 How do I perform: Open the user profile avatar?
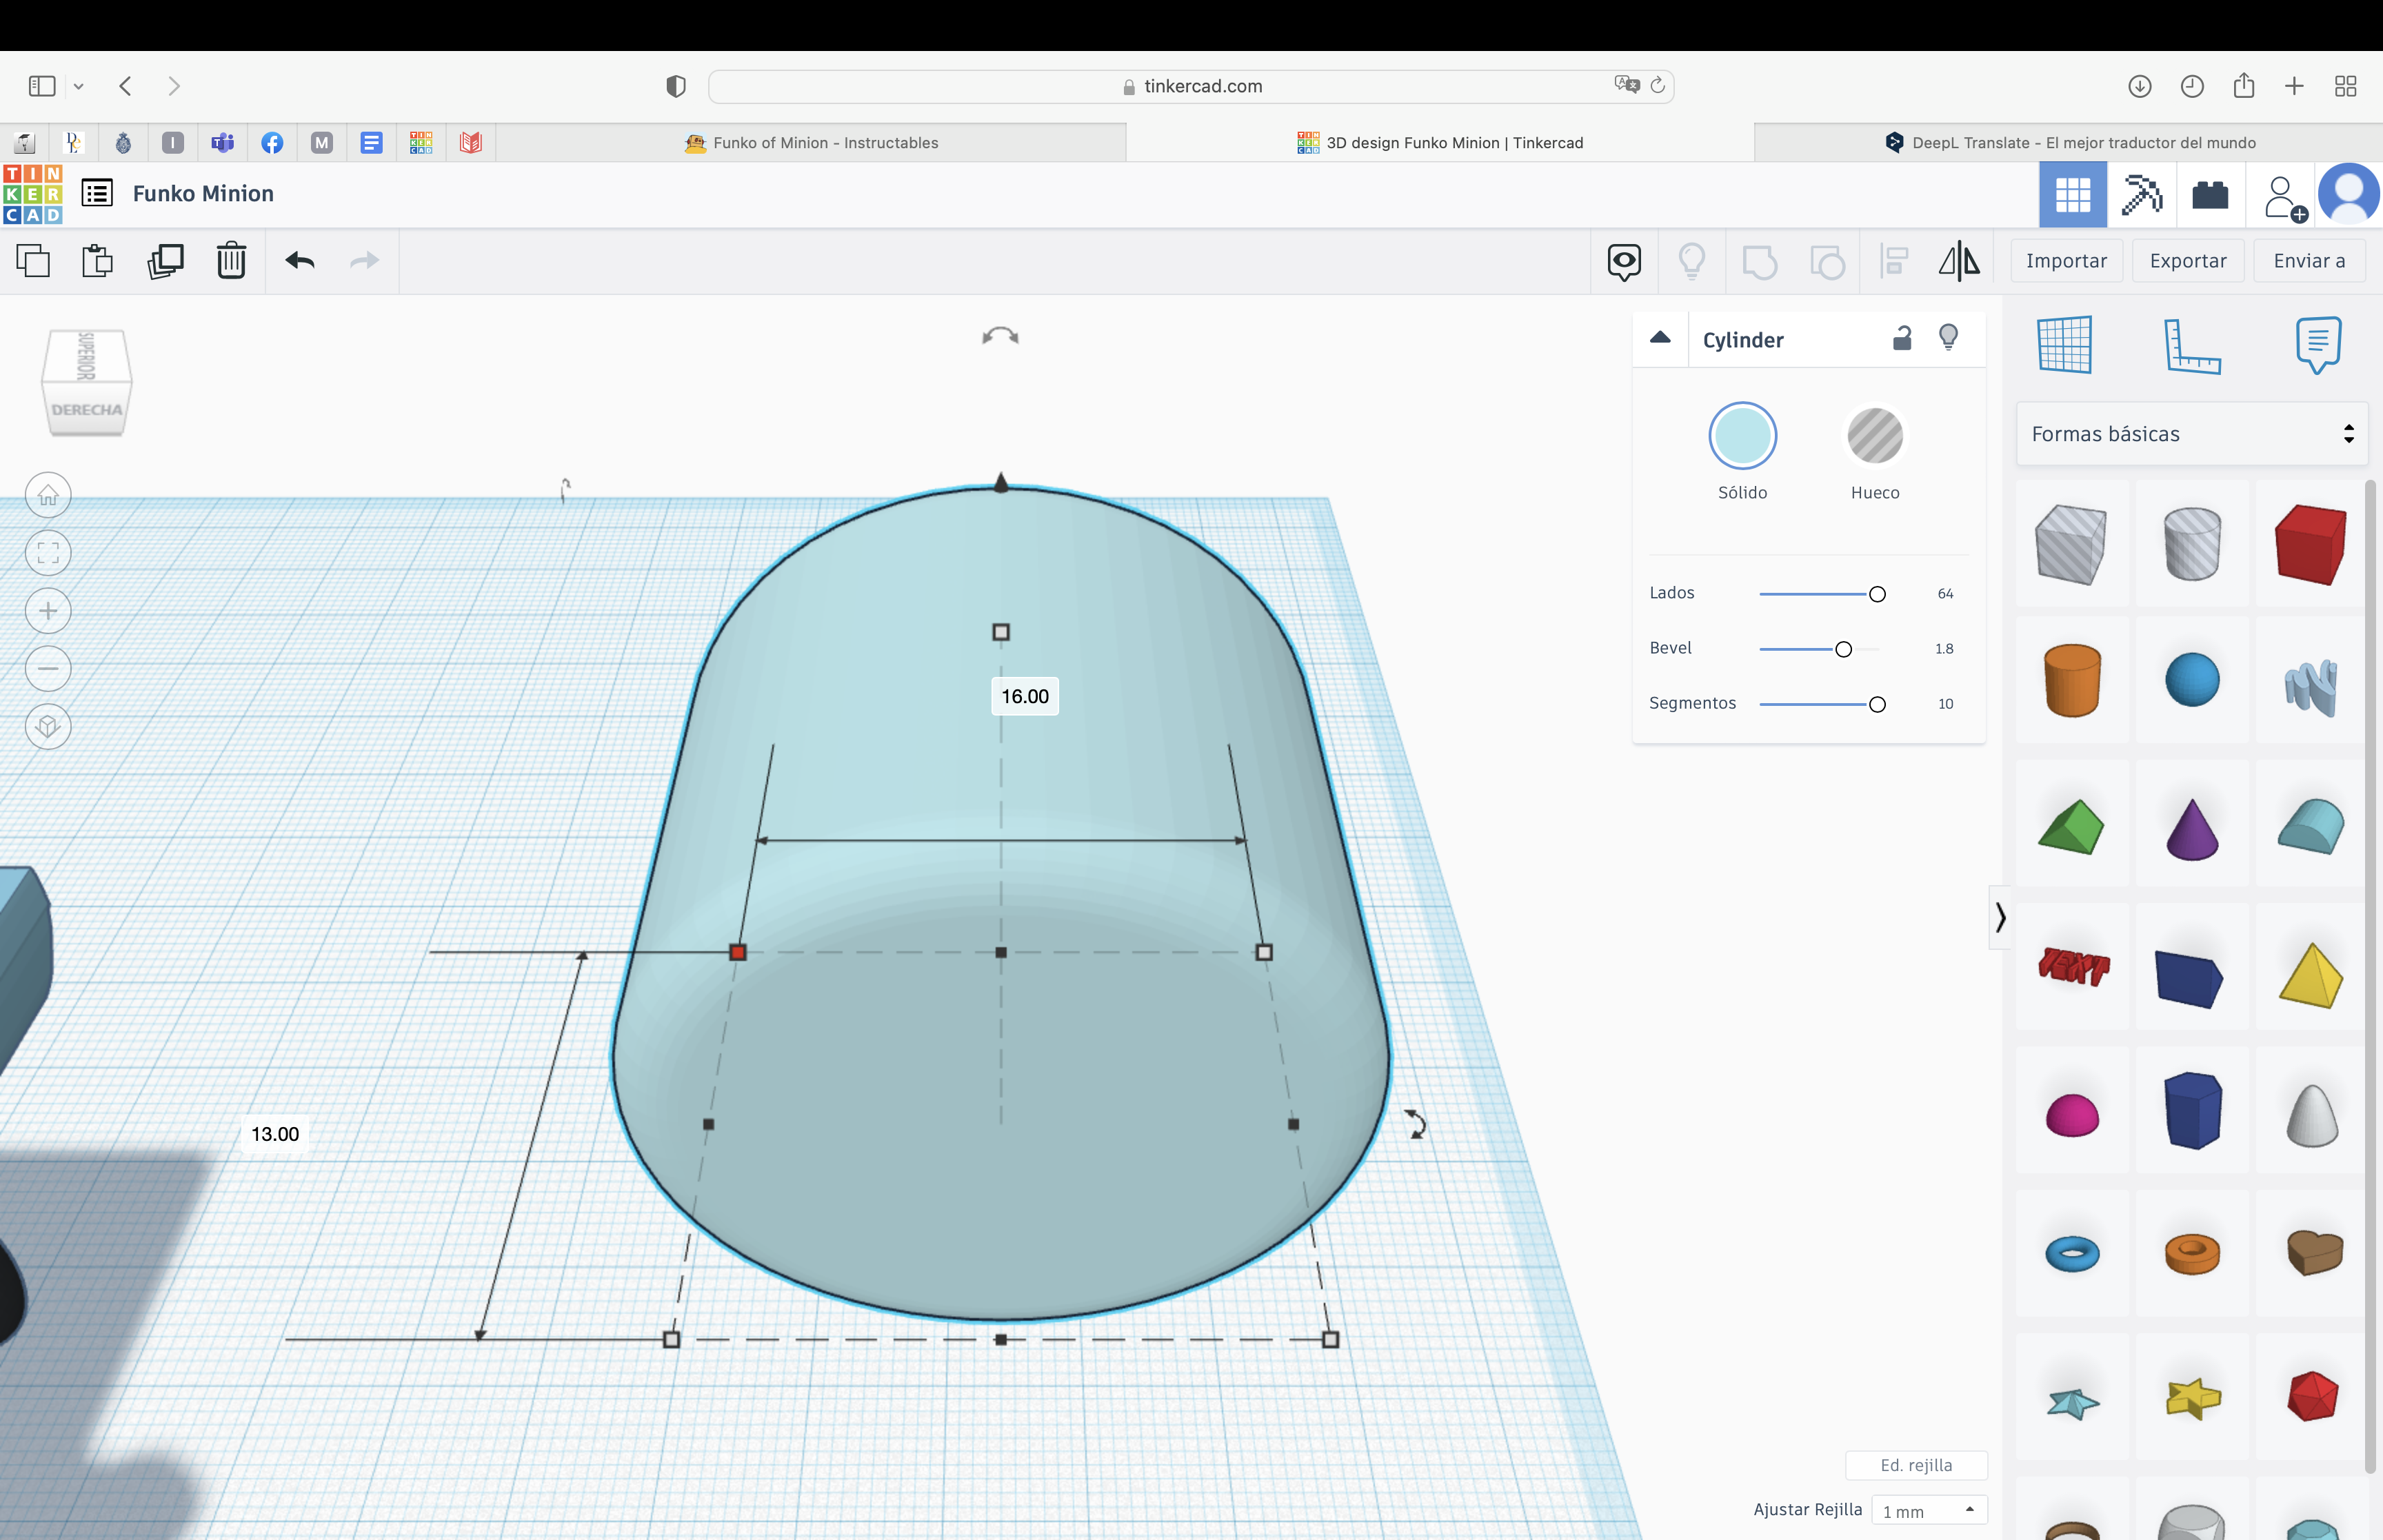pos(2349,194)
